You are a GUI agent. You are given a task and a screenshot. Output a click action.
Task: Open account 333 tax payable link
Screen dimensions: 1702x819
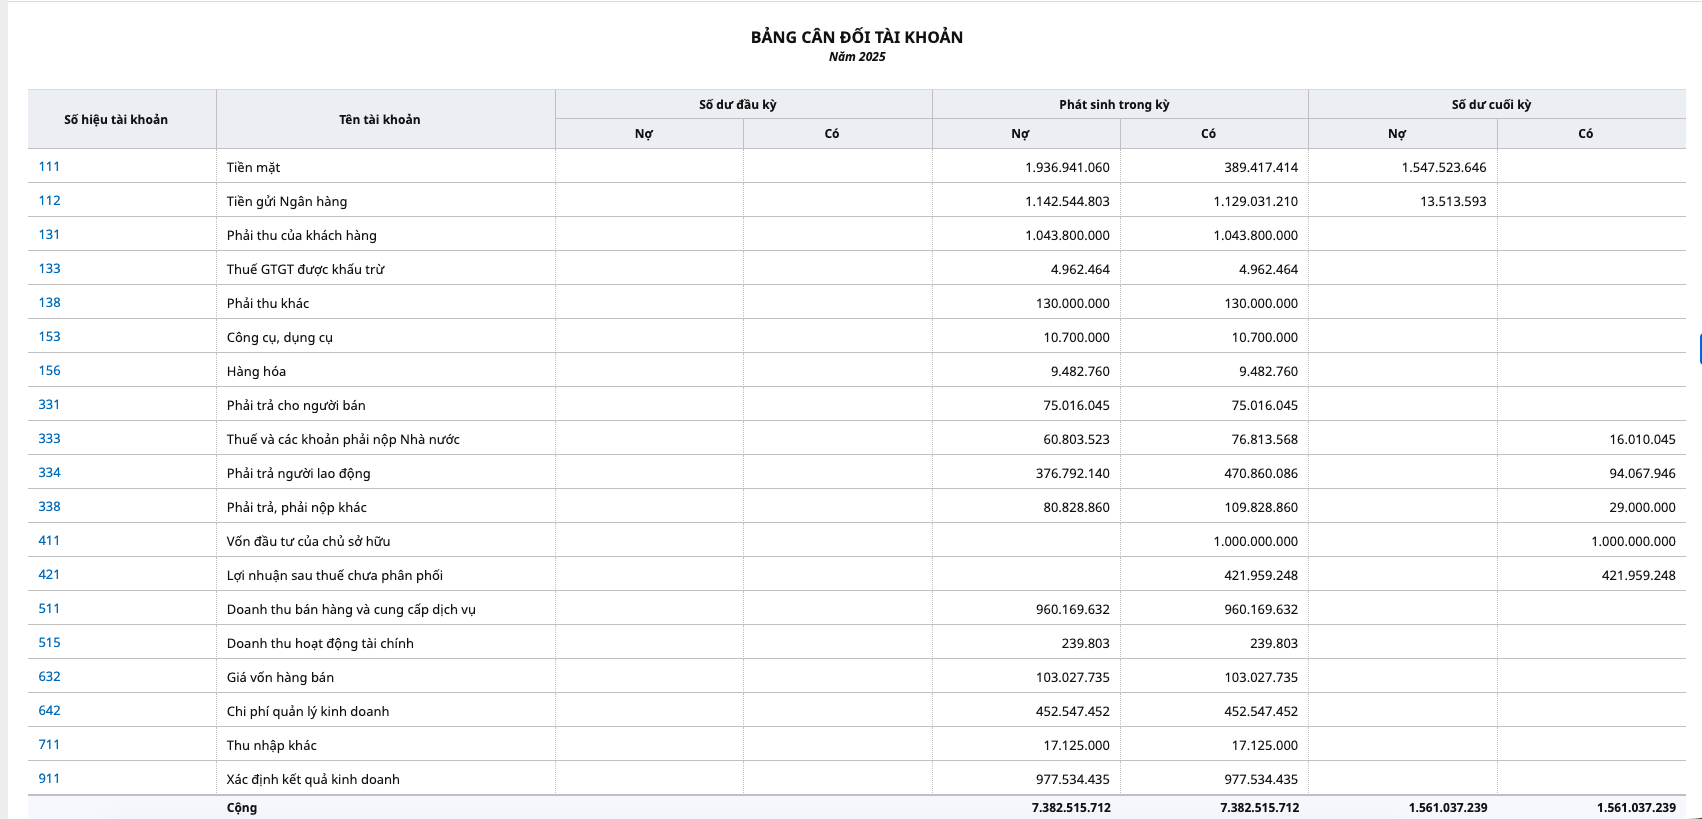click(x=49, y=439)
